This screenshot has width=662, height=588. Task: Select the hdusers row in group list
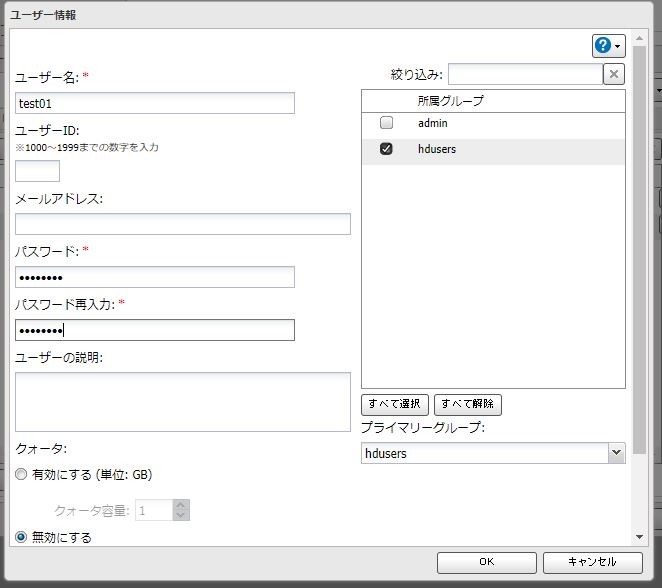[x=493, y=152]
